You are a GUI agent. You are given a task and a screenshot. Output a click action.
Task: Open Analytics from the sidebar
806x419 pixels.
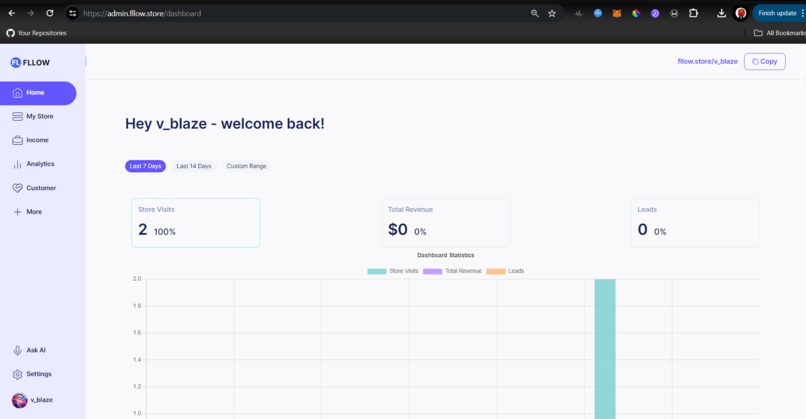33,164
